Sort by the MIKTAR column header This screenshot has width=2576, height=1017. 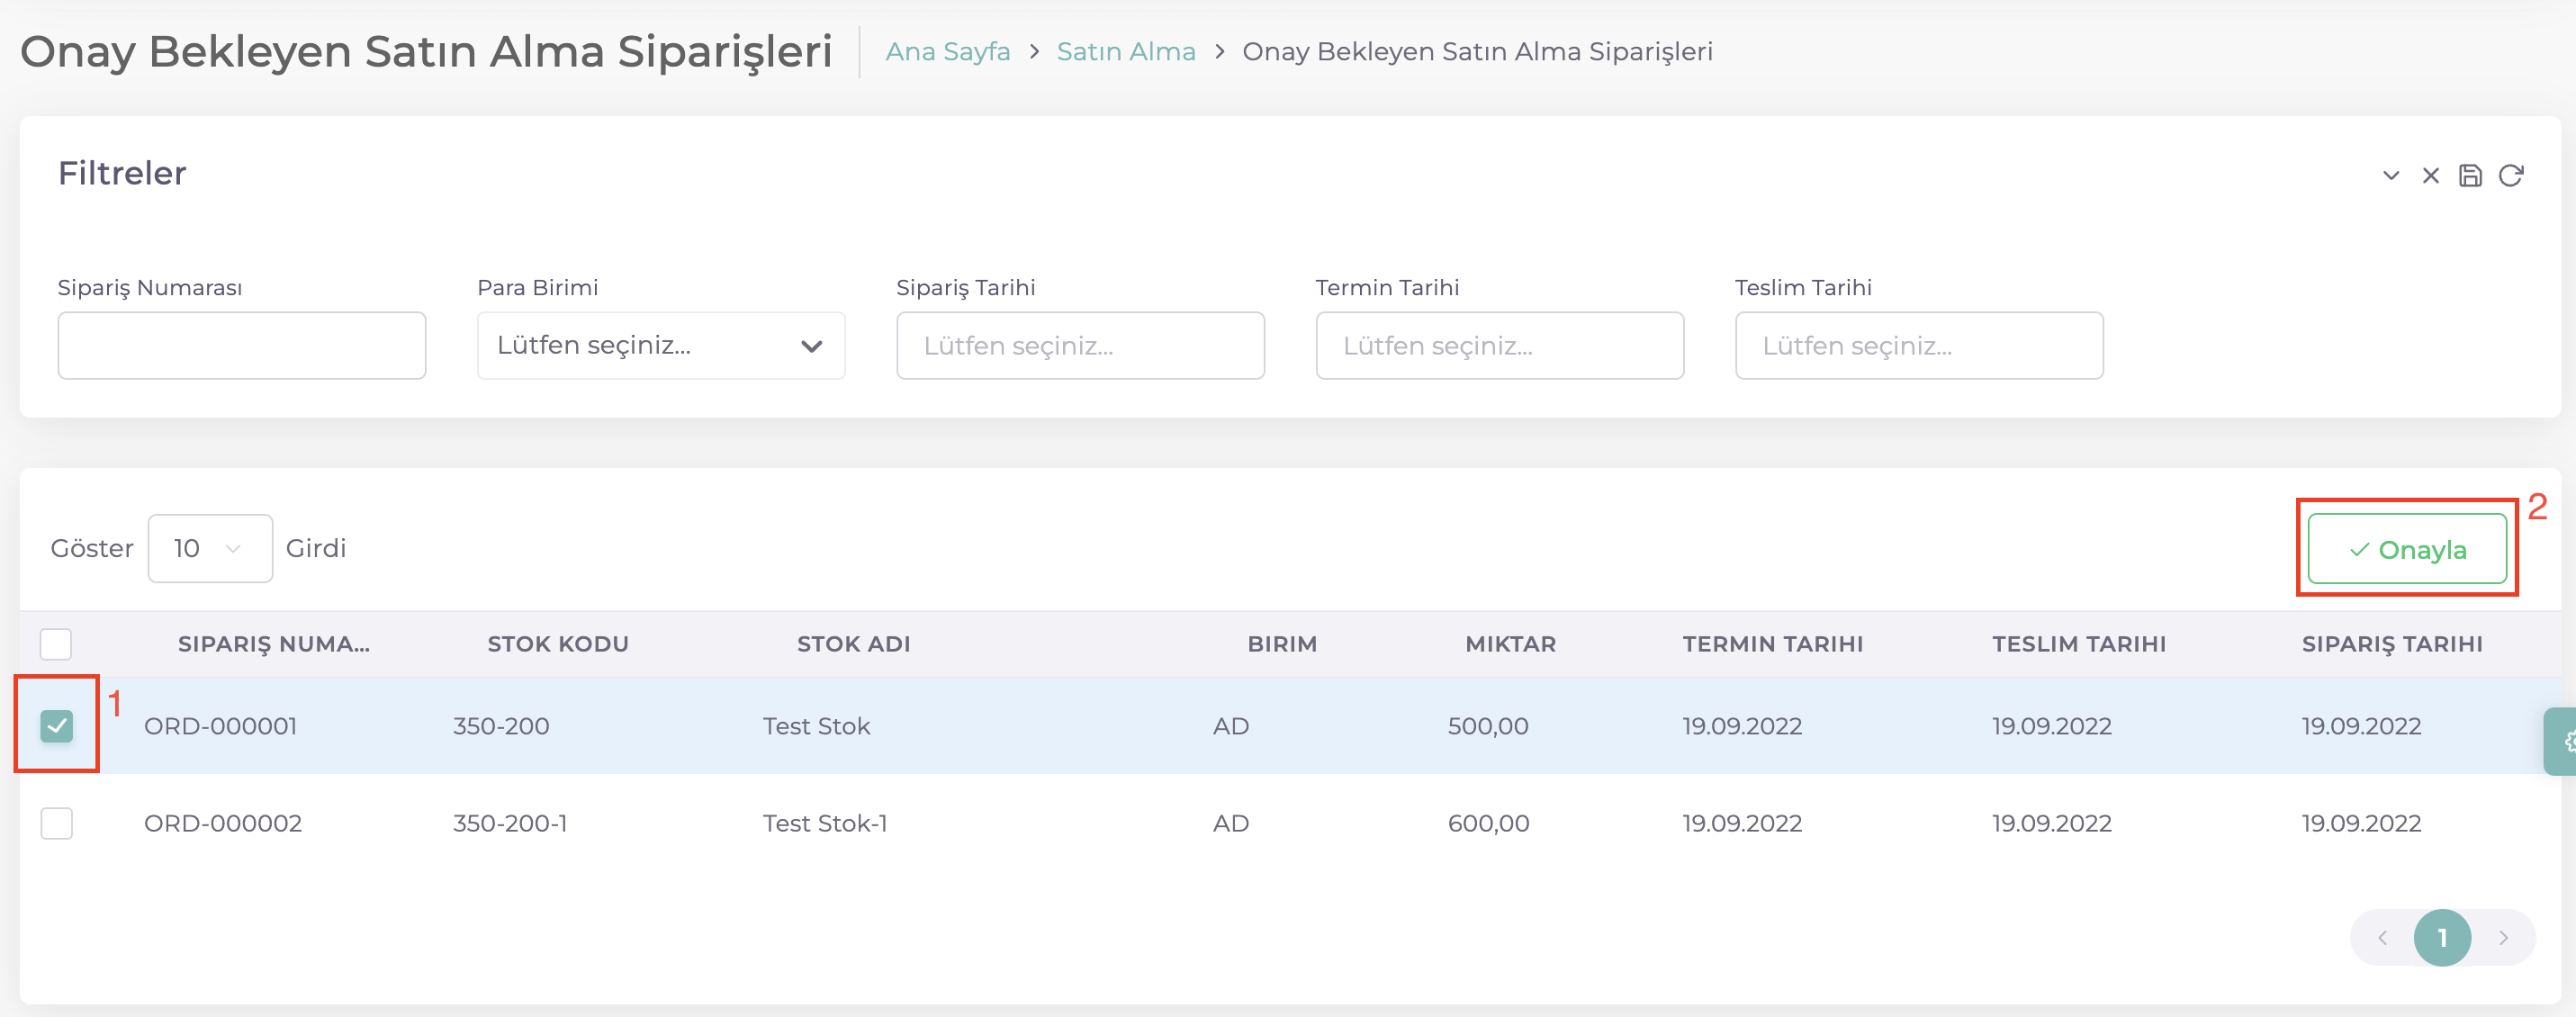pos(1510,643)
